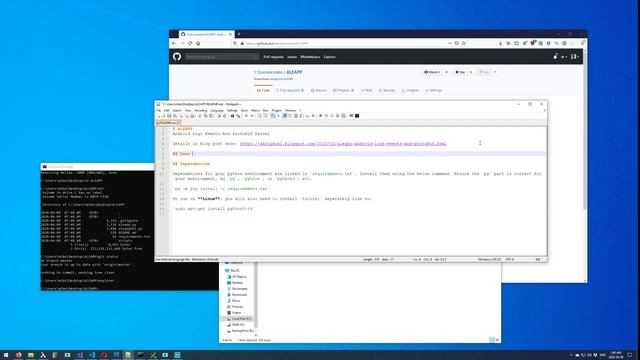
Task: Open Marketplace in GitHub header
Action: pos(310,57)
